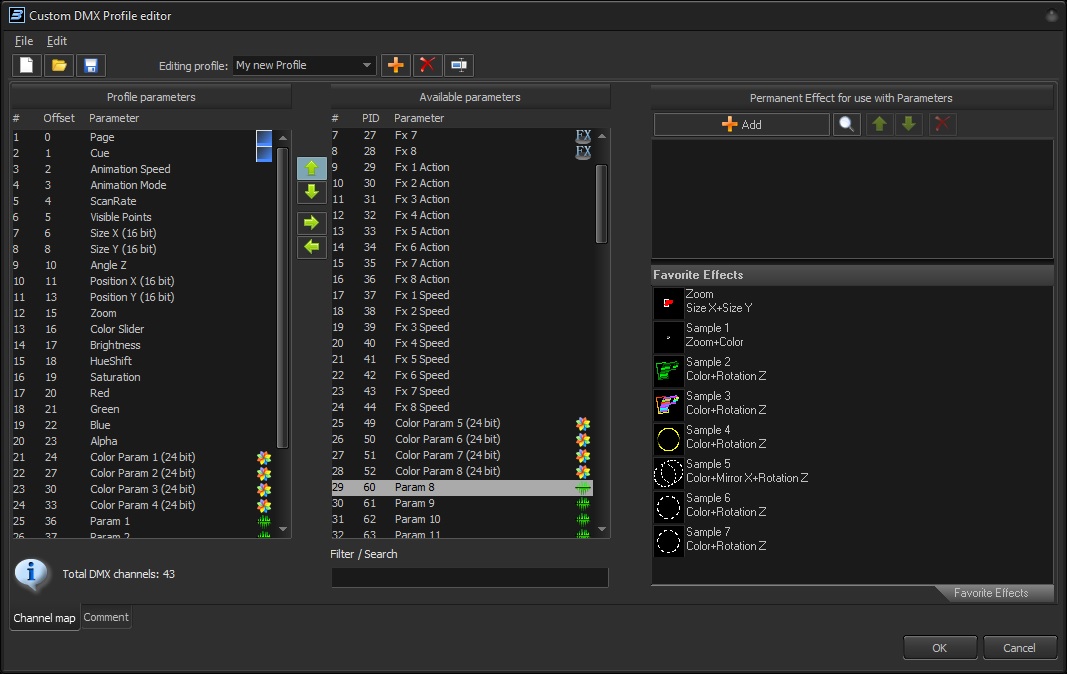Click the red X beside Editing profile
Screen dimensions: 1067x674
coord(428,66)
